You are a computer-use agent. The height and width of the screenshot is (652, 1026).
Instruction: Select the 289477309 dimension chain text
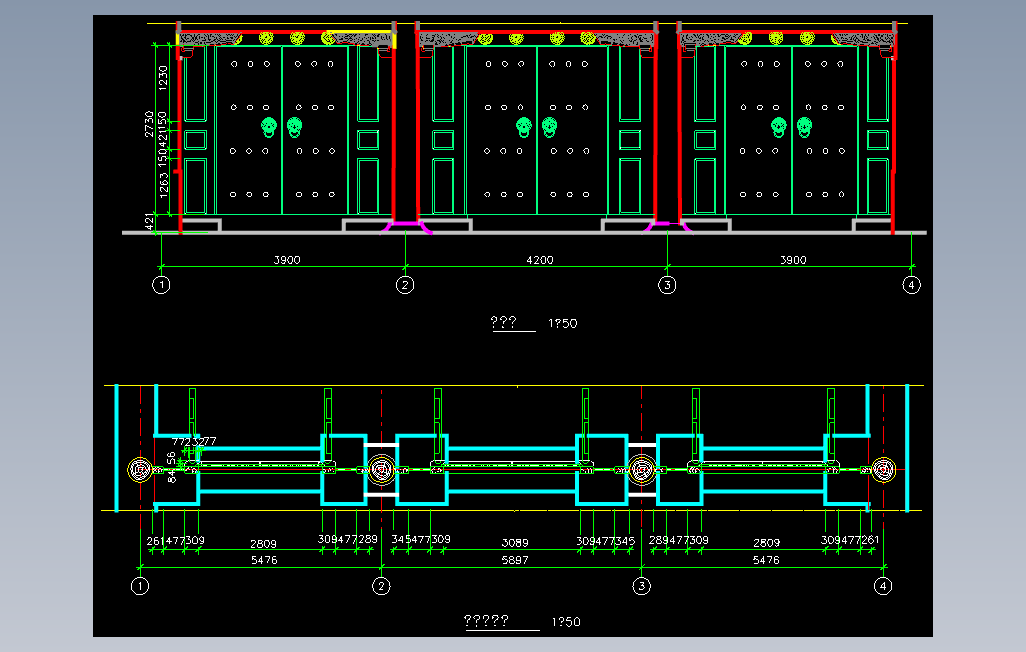(x=679, y=540)
